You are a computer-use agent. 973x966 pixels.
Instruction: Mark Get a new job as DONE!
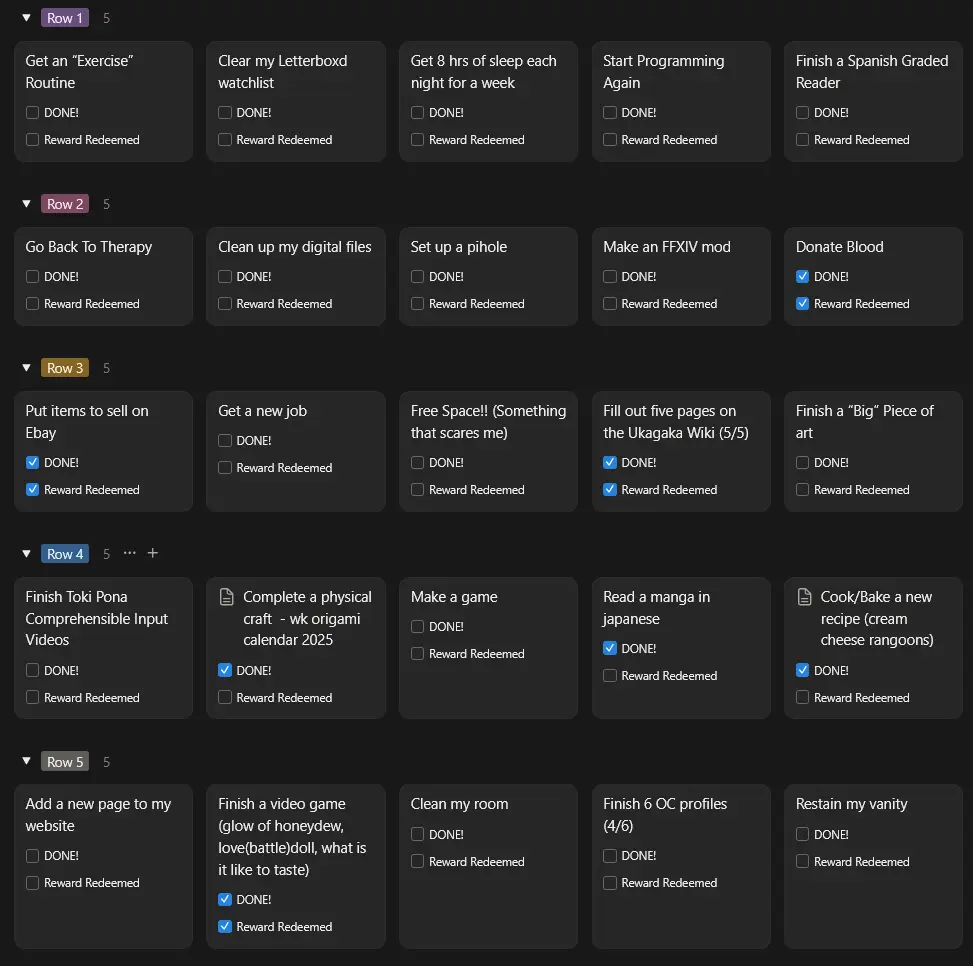[x=225, y=441]
